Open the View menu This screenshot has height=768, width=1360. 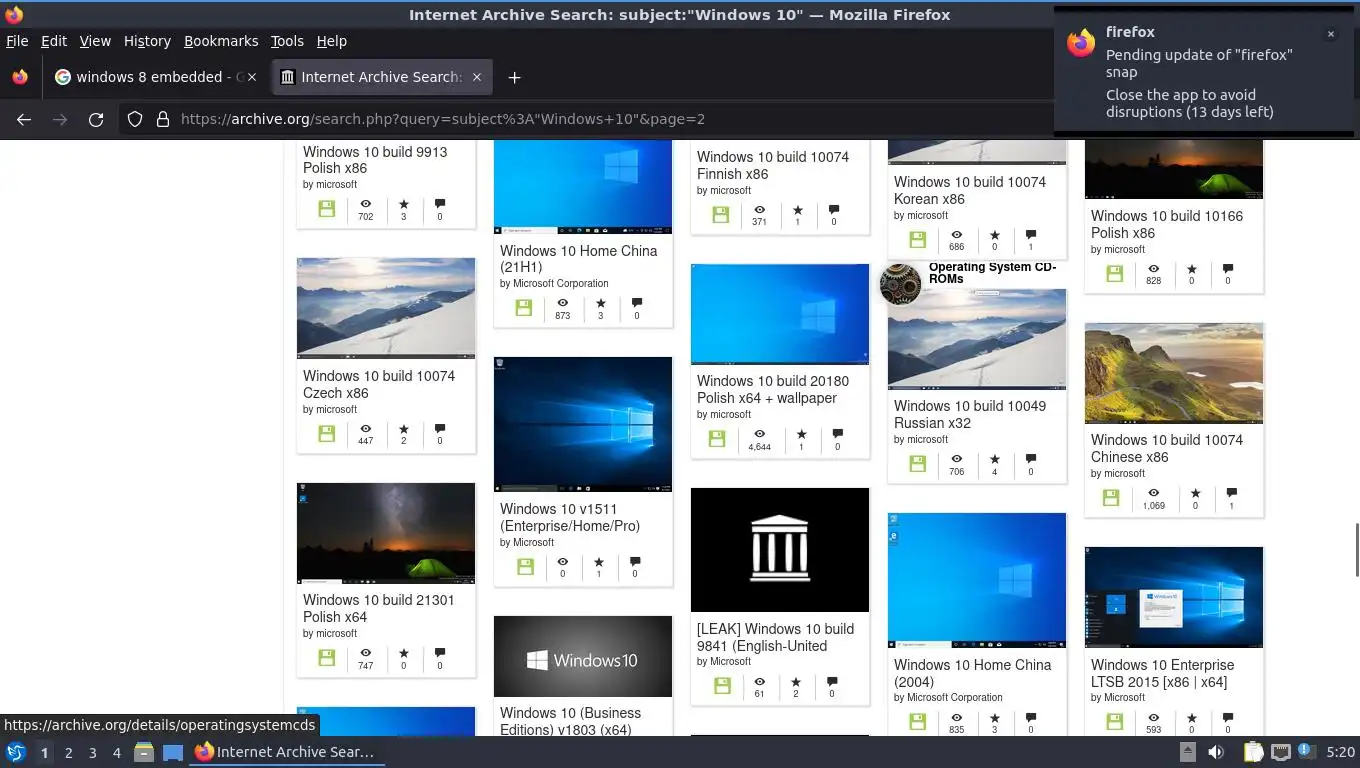95,41
